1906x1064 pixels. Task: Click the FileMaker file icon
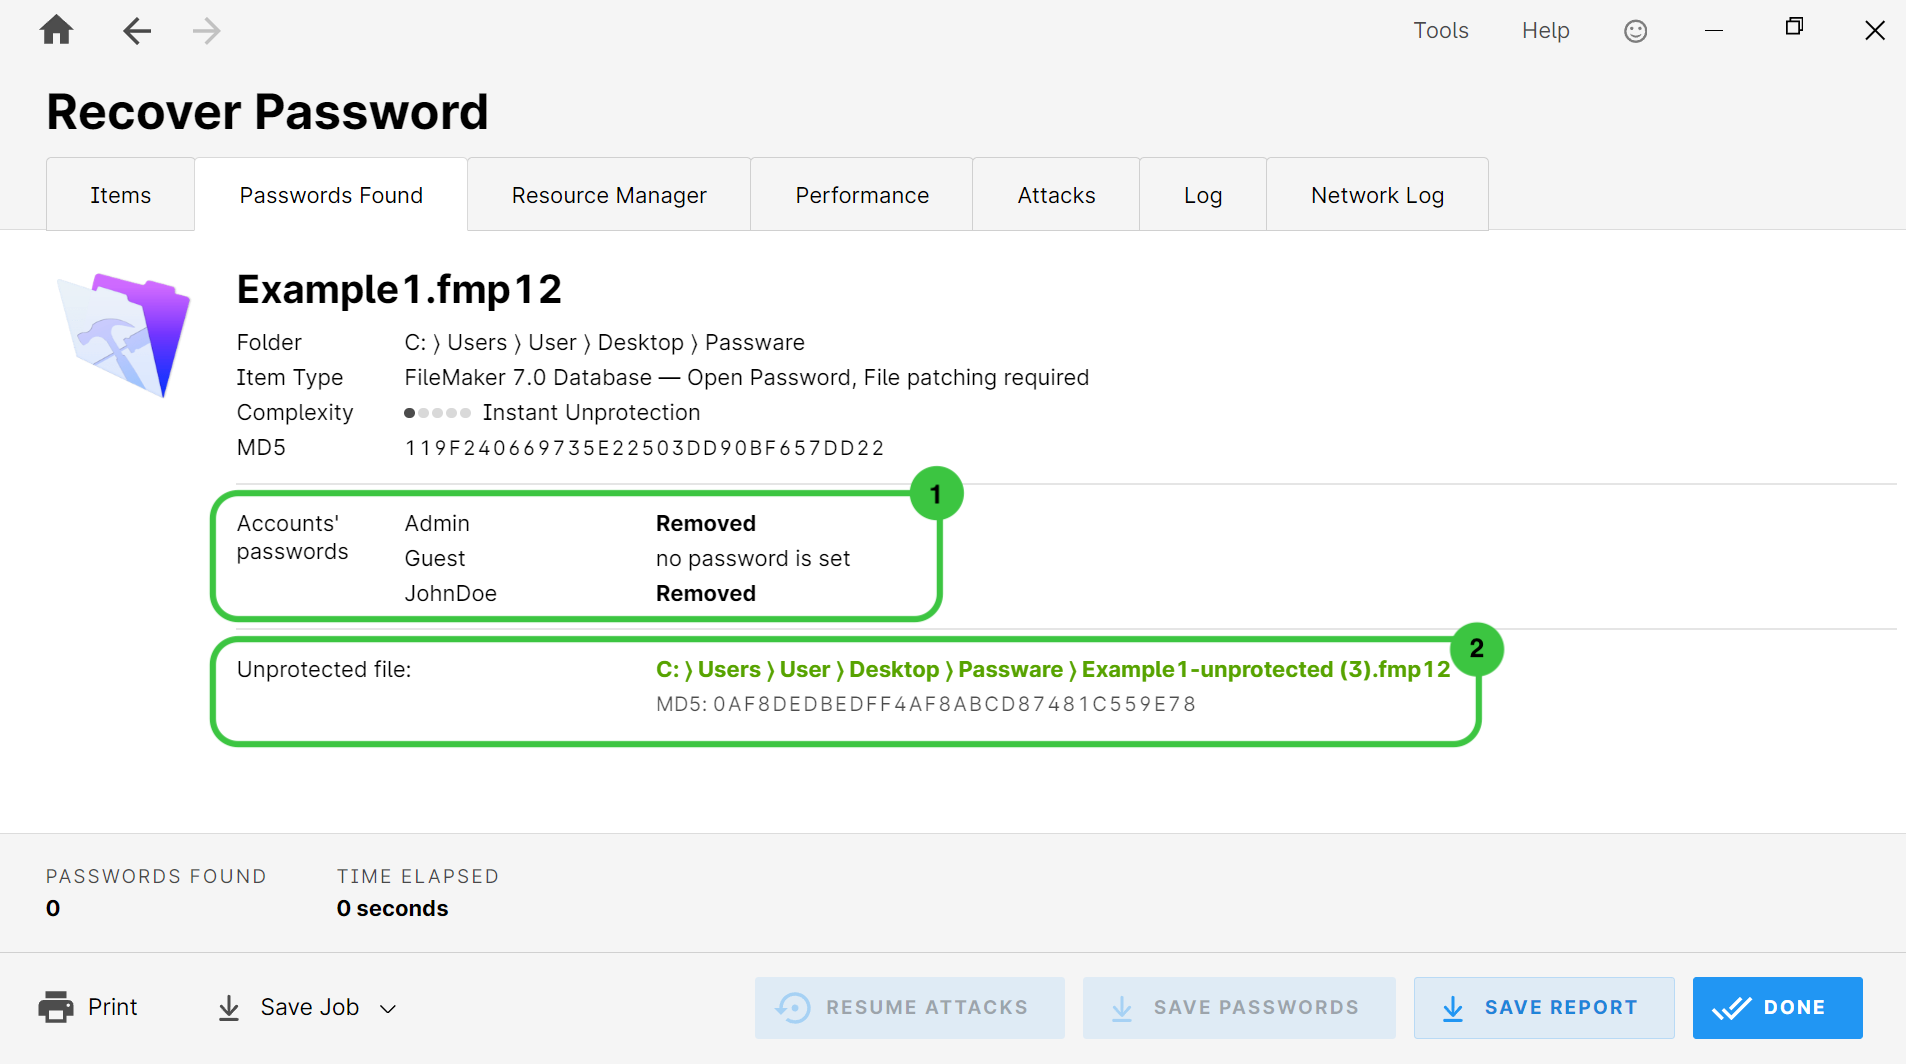(125, 334)
